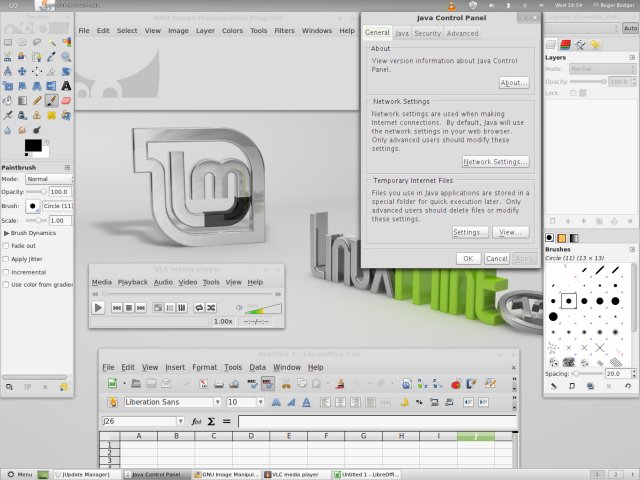Expand the Brush Dynamics section
Screen dimensions: 640x480
pos(6,232)
